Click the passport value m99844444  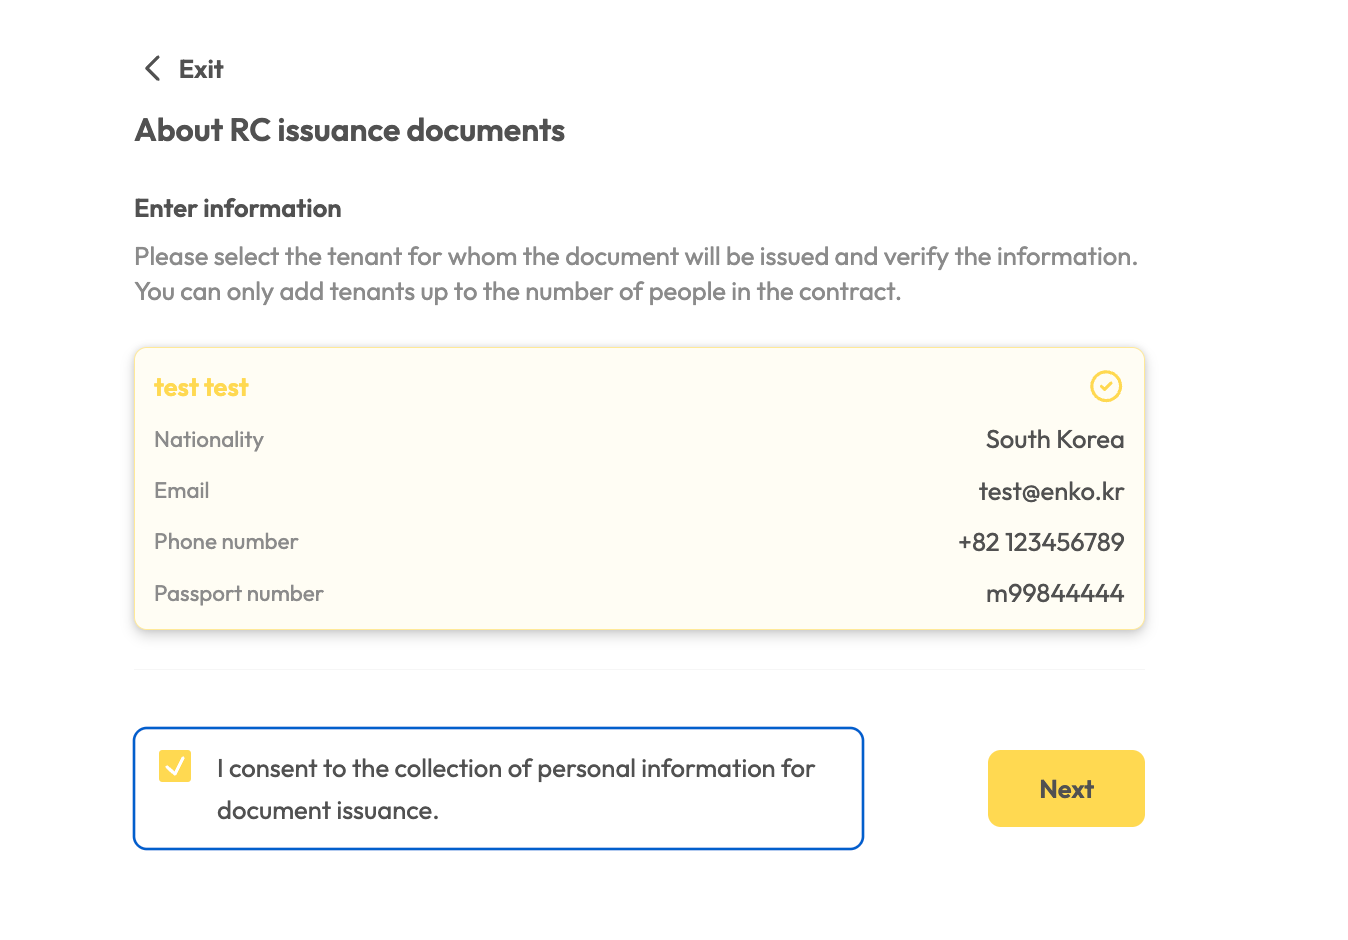(x=1054, y=594)
